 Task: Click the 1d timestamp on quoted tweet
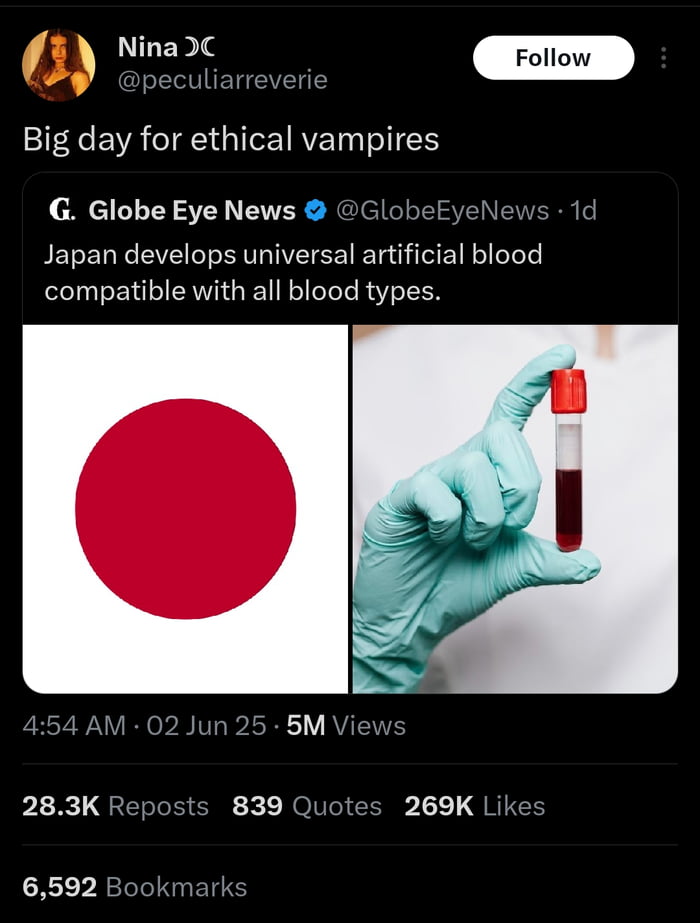586,210
